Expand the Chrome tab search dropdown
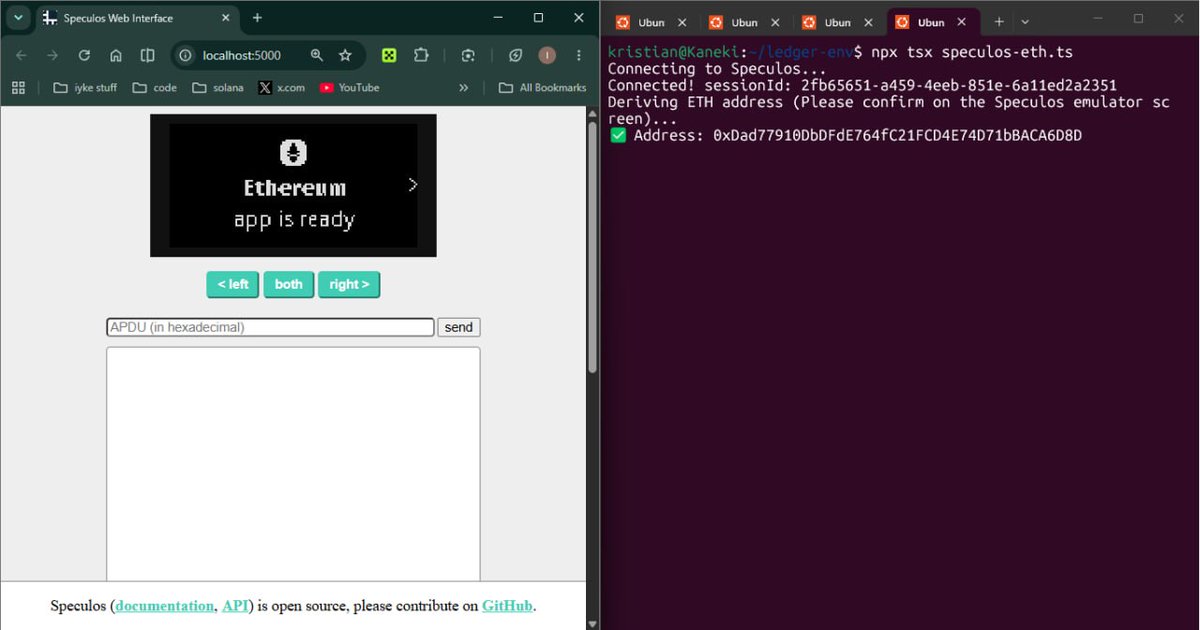This screenshot has width=1200, height=630. 18,18
